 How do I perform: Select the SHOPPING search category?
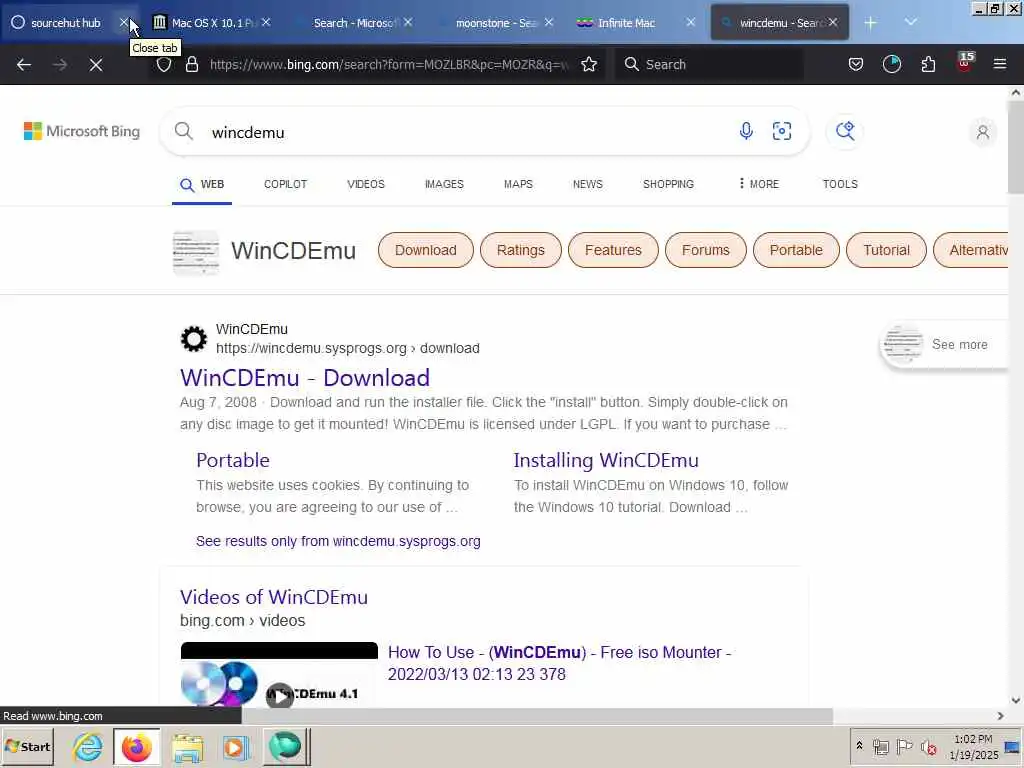point(668,184)
